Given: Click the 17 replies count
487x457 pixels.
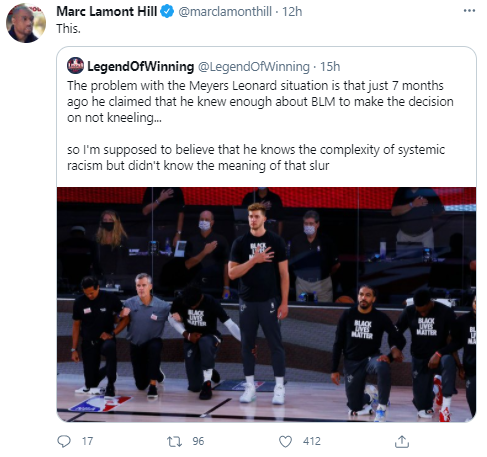Looking at the screenshot, I should tap(87, 441).
